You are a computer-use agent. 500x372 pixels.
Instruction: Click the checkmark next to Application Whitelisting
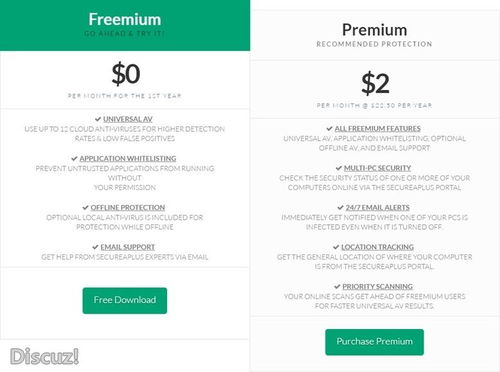pyautogui.click(x=74, y=158)
